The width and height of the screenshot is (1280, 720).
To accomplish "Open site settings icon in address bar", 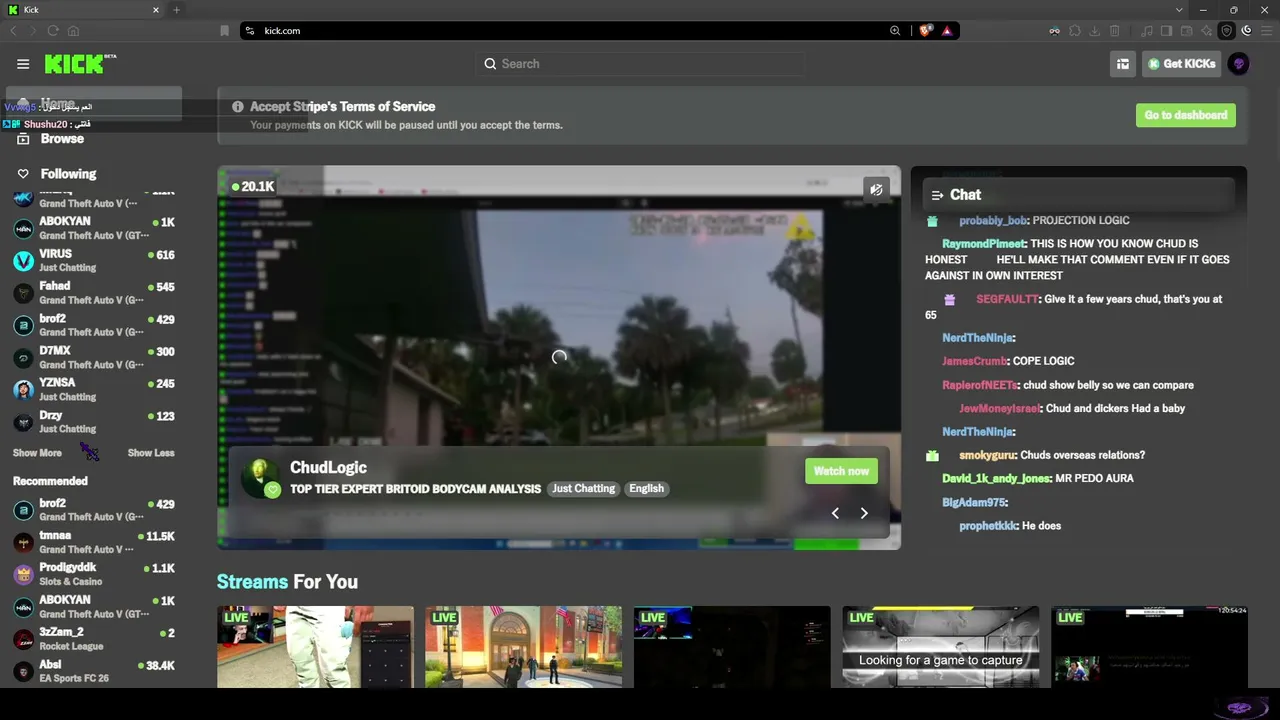I will point(250,31).
